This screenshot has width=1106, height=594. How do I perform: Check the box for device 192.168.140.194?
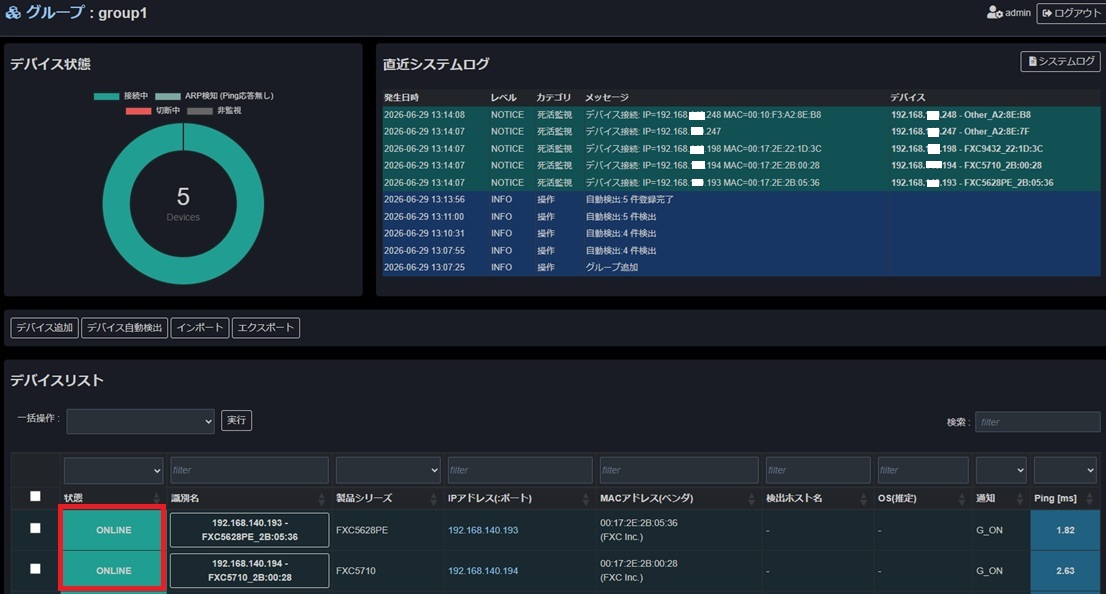35,569
